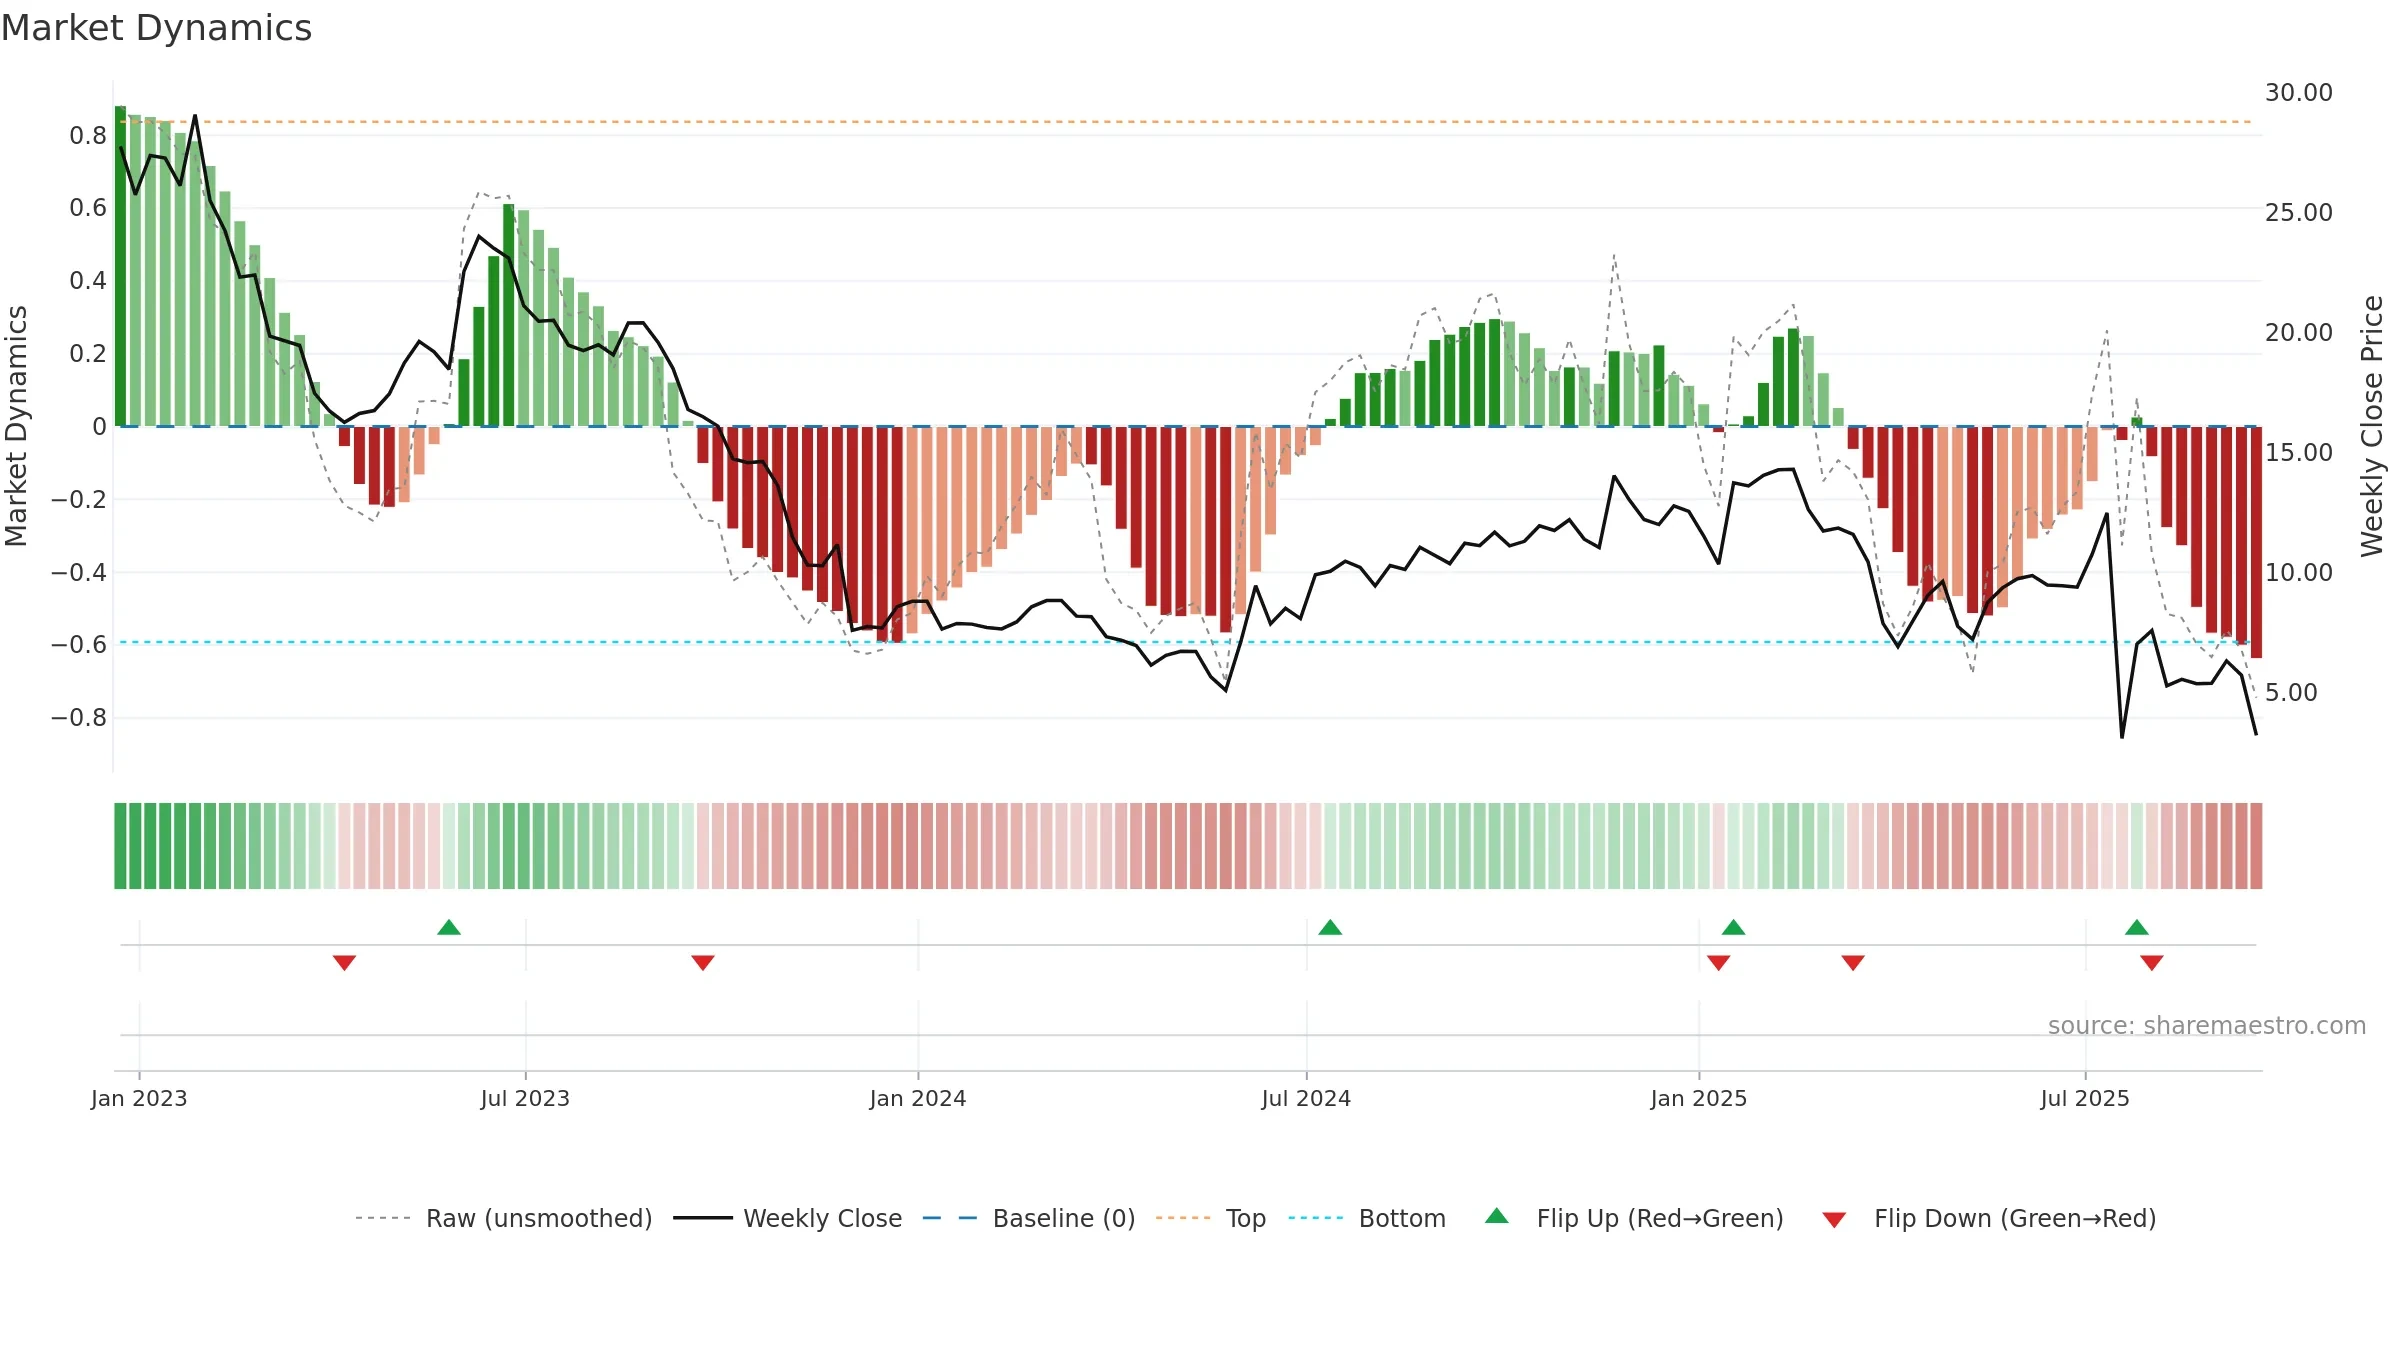Click the orange dashed Top legend line sample
This screenshot has height=1350, width=2400.
coord(1183,1218)
